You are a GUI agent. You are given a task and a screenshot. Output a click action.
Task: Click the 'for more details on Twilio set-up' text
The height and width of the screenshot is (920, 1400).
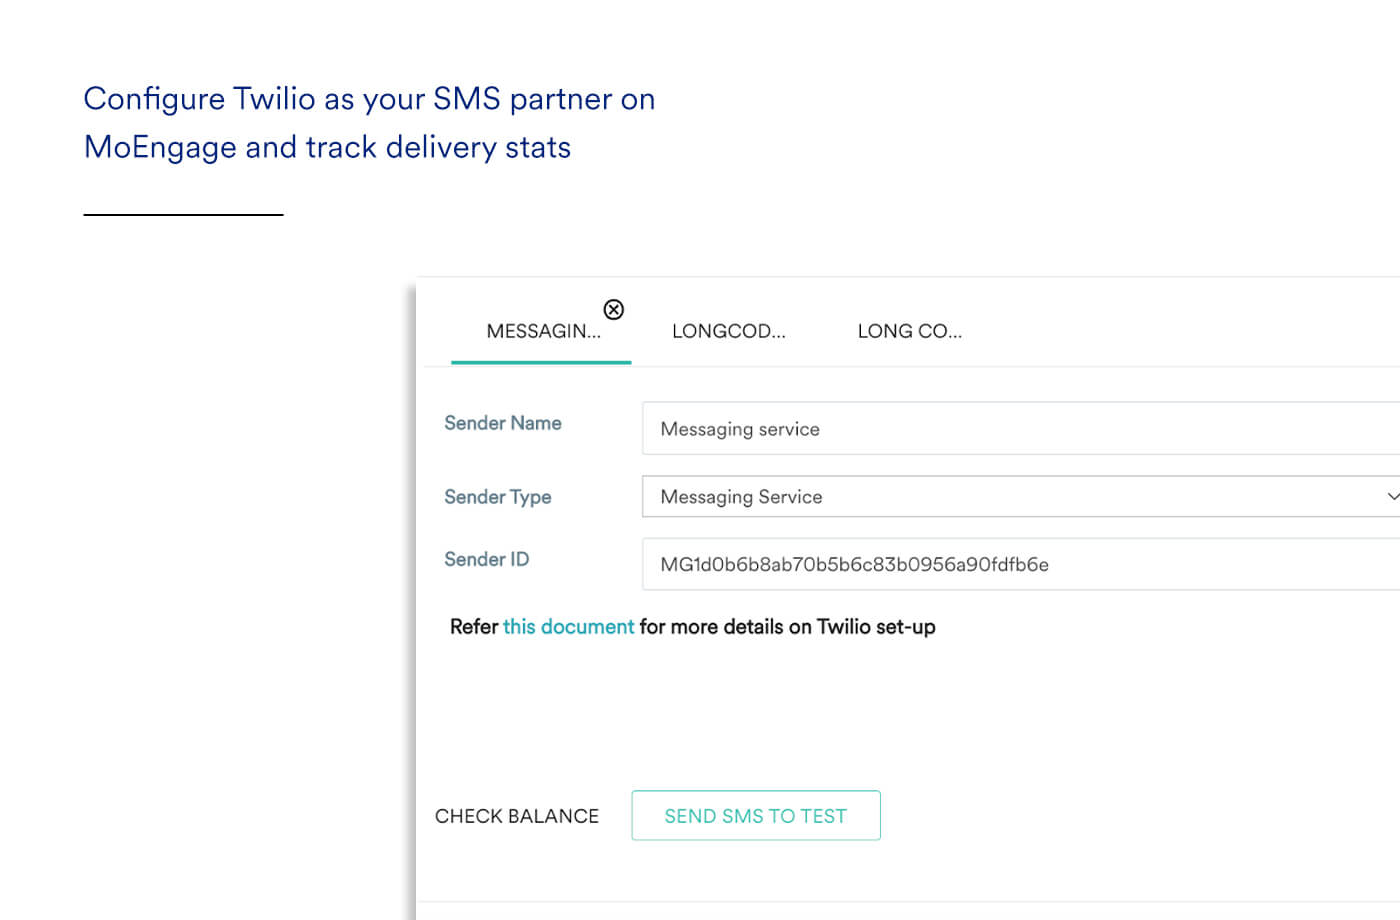(788, 627)
